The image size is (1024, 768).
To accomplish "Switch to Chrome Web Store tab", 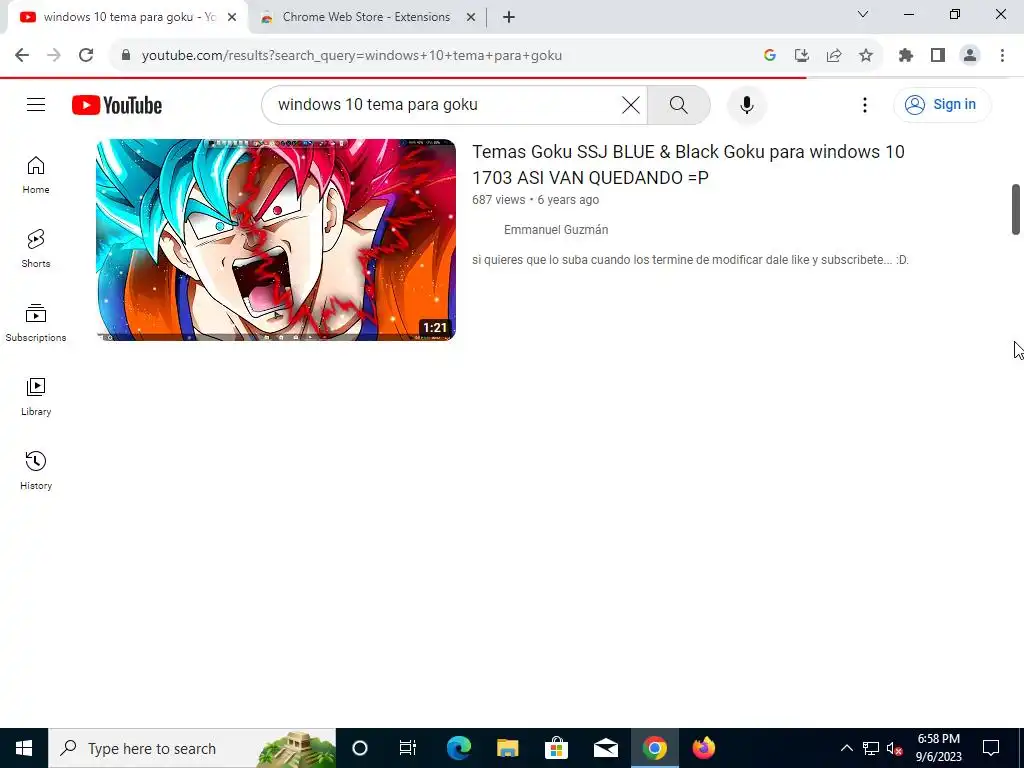I will coord(368,17).
